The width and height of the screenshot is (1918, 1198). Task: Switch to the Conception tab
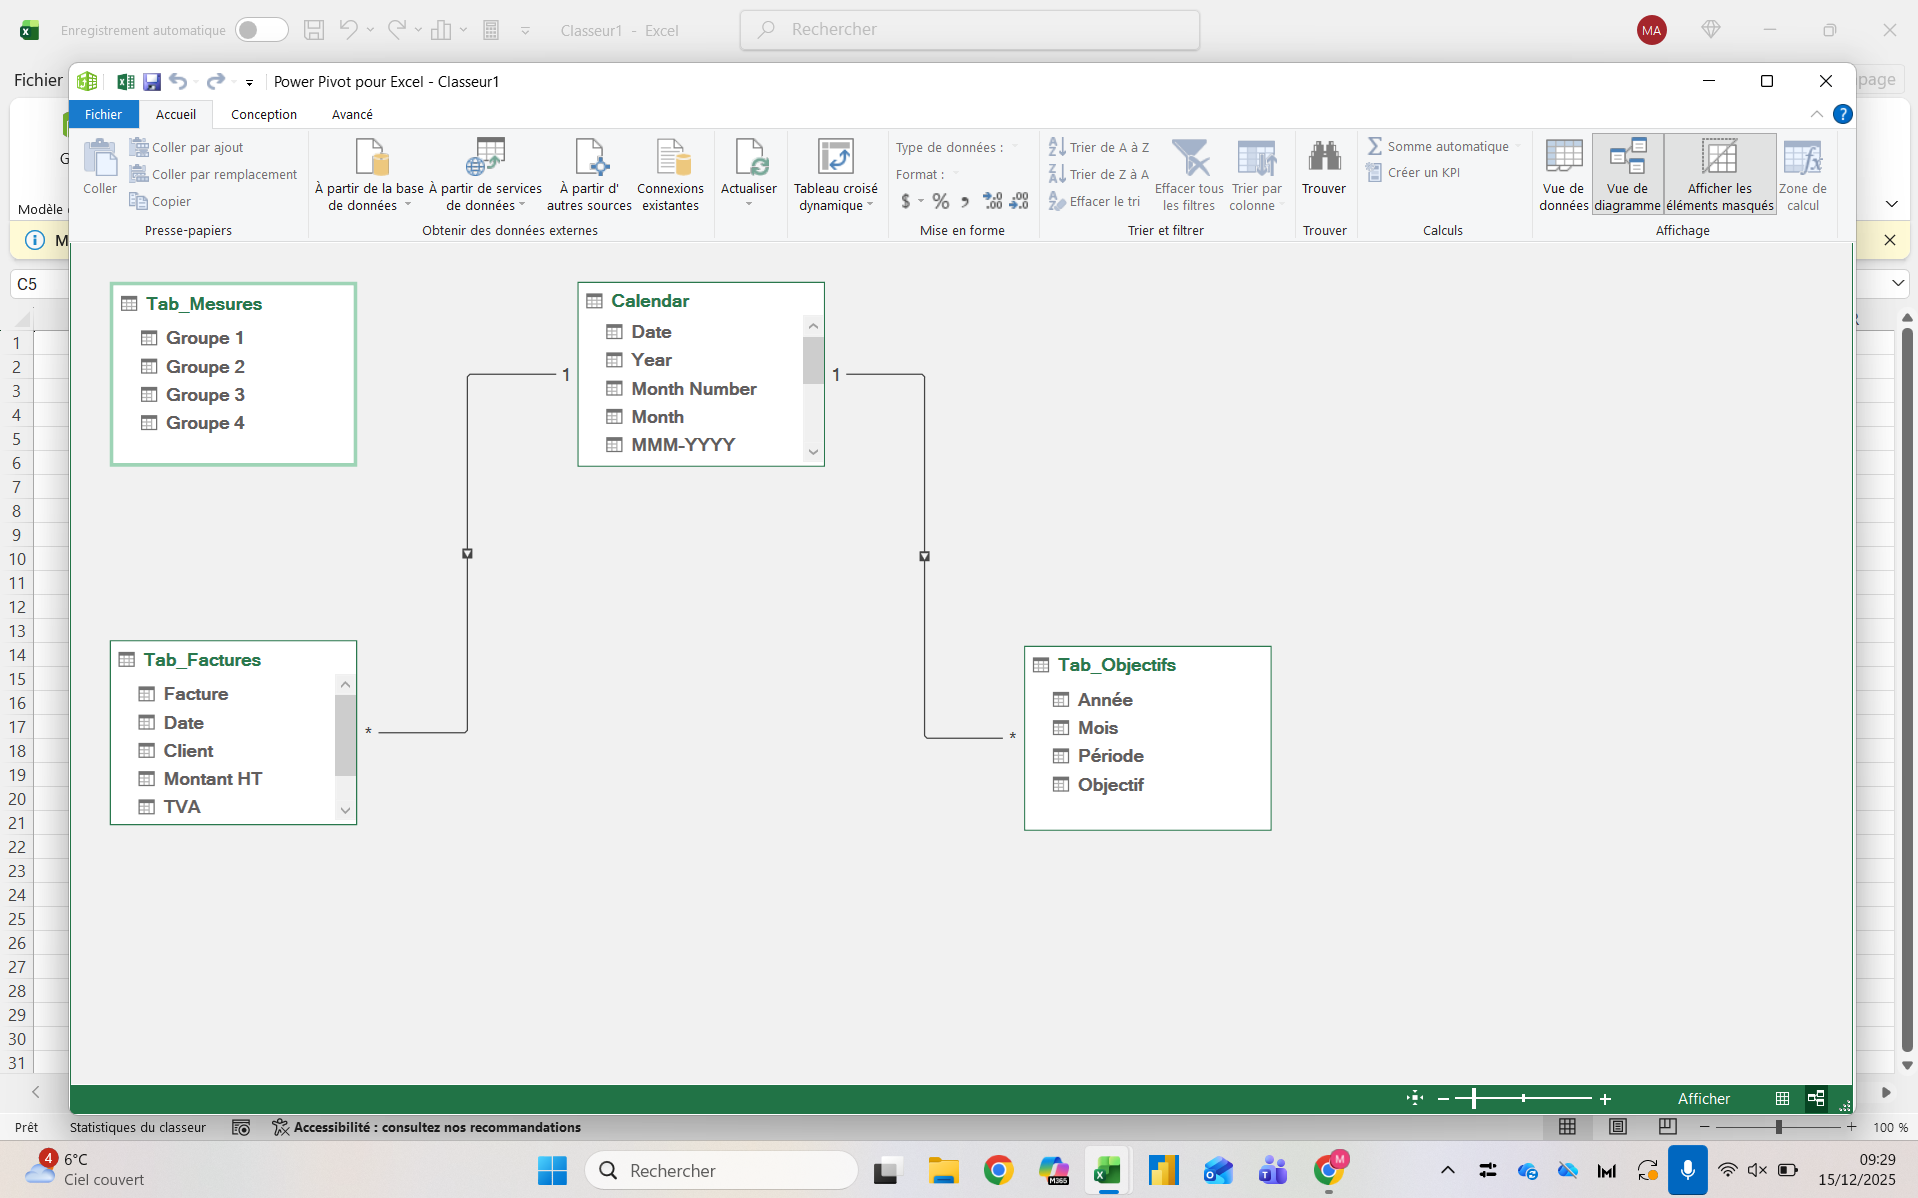264,114
